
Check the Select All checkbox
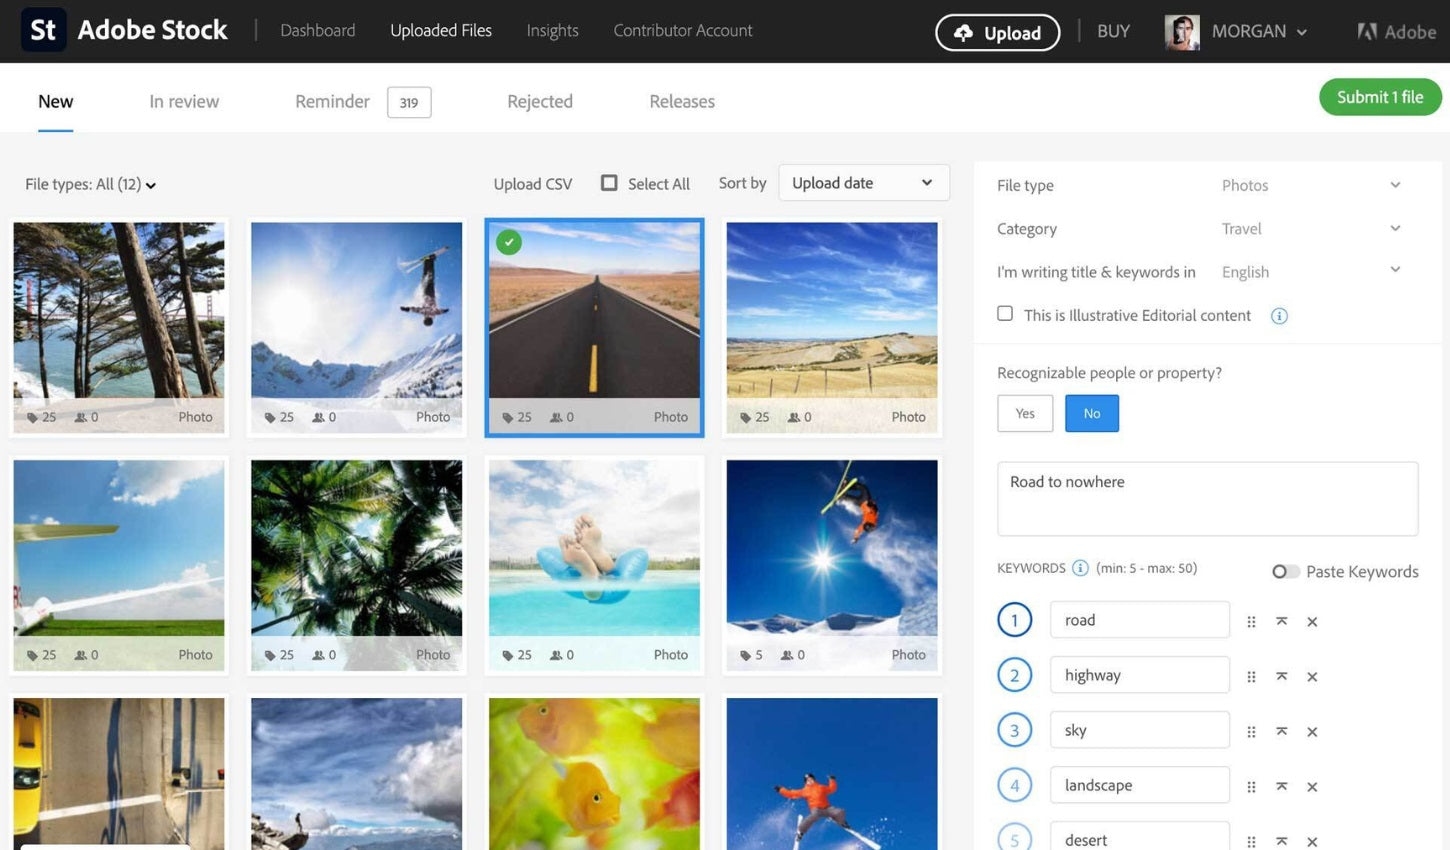[x=609, y=183]
